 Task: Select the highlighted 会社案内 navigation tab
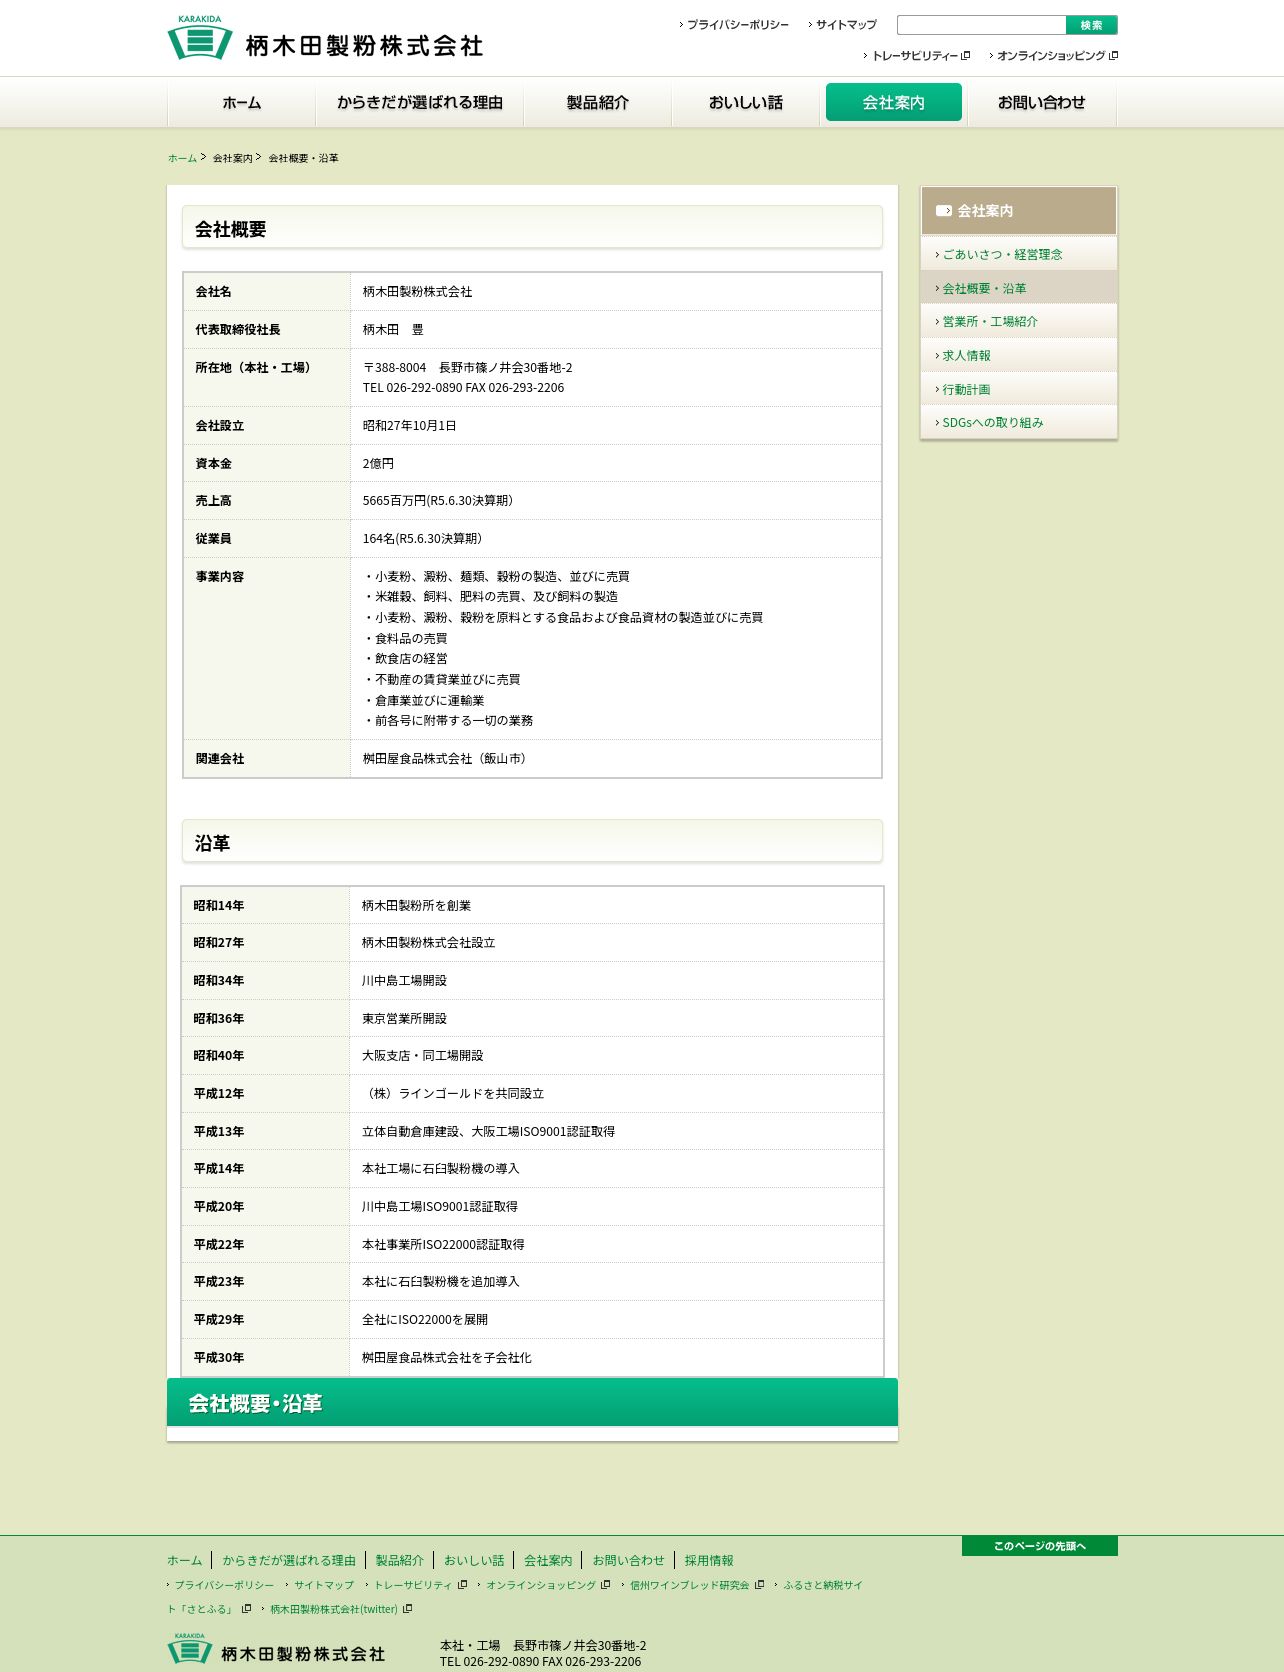tap(894, 102)
